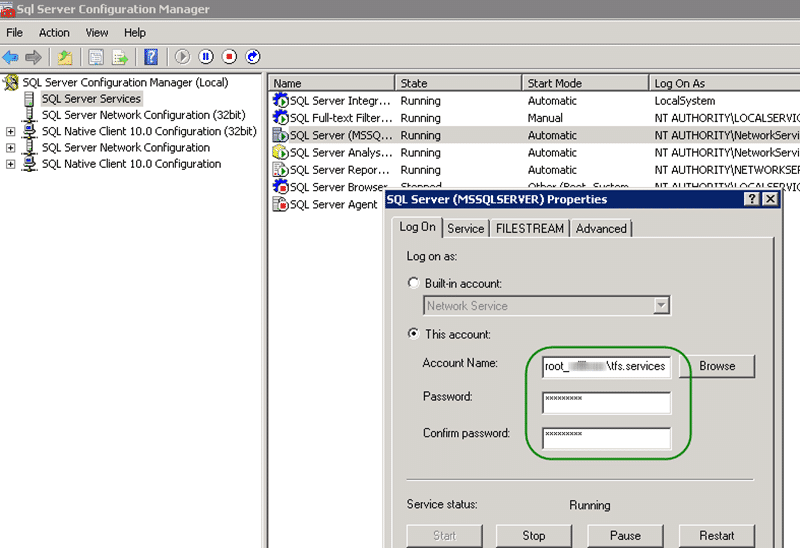Screen dimensions: 800x548
Task: Sort by the Log On As column header
Action: pyautogui.click(x=725, y=83)
